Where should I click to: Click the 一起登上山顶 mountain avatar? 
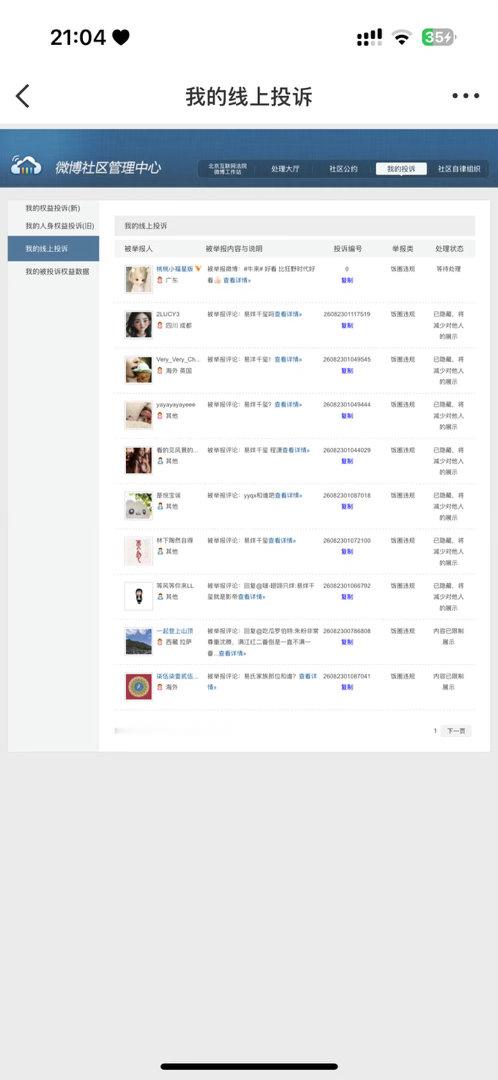click(x=138, y=641)
